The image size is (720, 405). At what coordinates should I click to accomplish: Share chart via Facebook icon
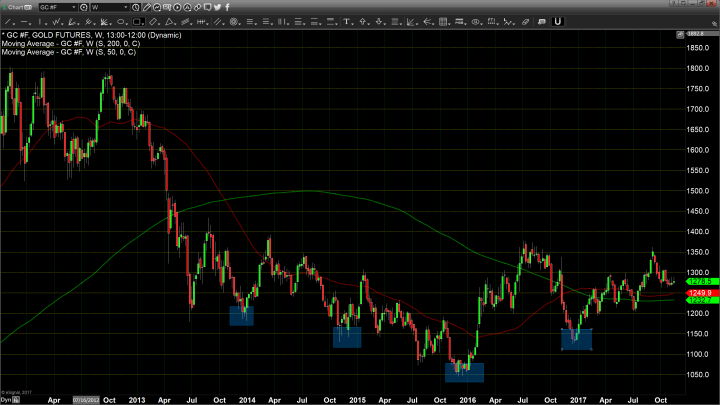point(228,7)
